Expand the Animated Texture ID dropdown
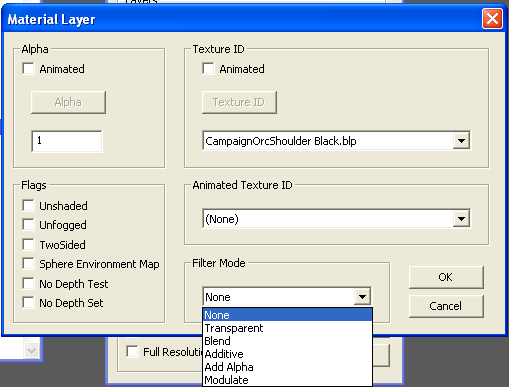This screenshot has width=509, height=387. [x=461, y=219]
